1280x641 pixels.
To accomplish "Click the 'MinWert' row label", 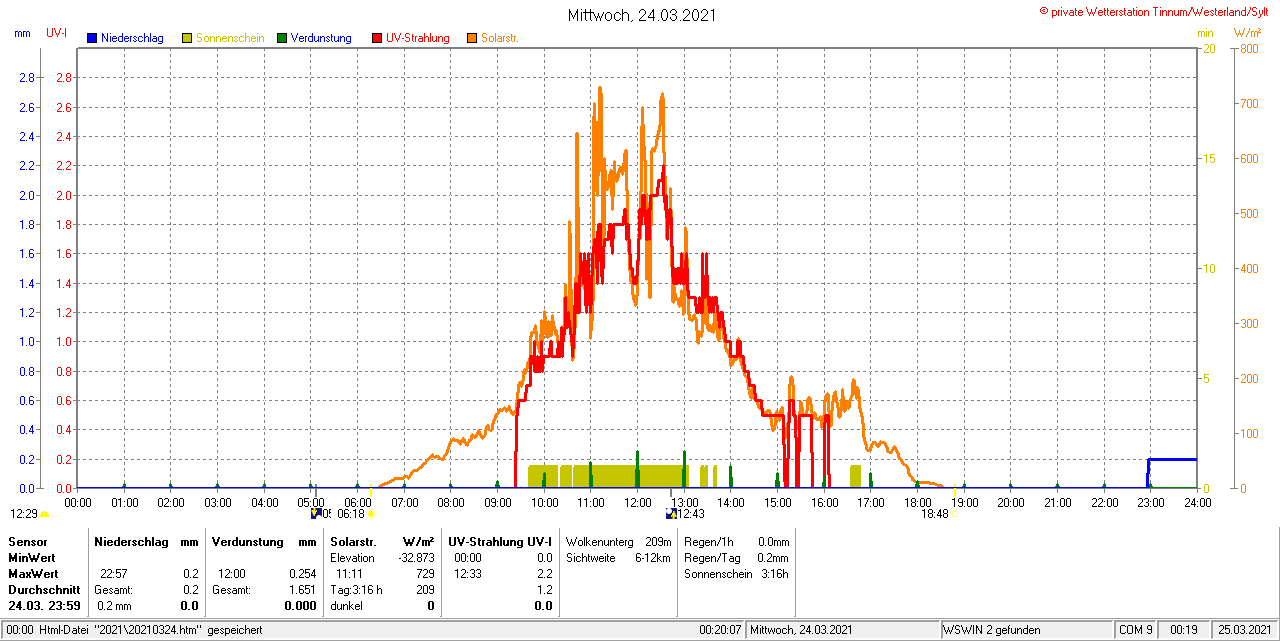I will [31, 558].
